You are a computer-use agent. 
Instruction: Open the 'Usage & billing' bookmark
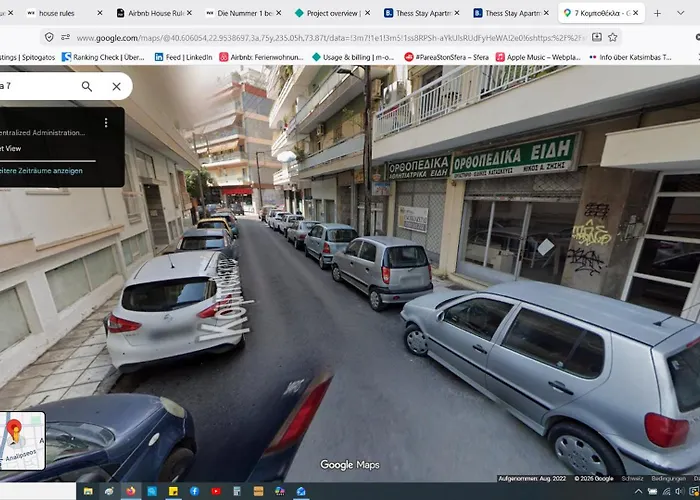[x=353, y=57]
